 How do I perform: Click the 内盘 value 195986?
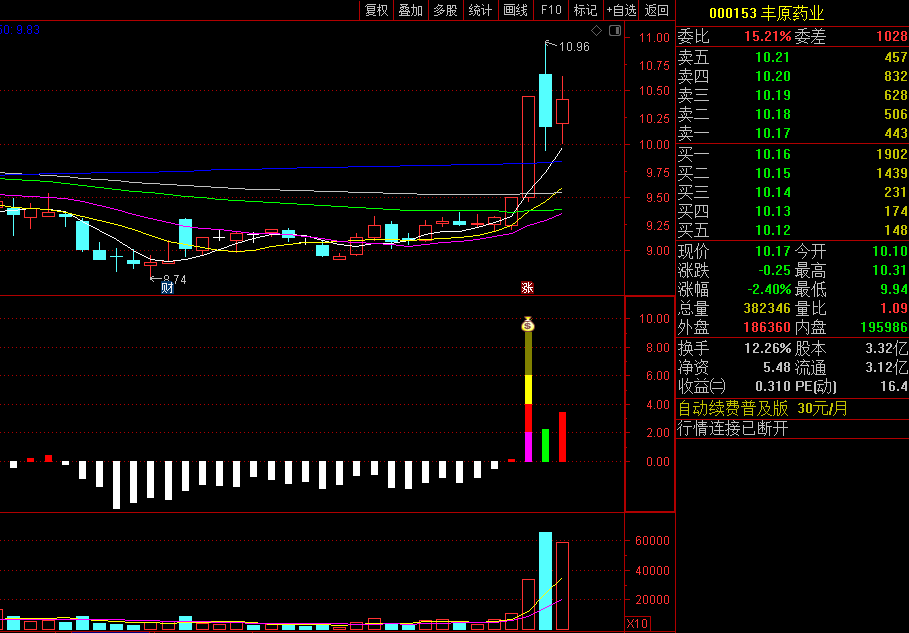pyautogui.click(x=884, y=328)
